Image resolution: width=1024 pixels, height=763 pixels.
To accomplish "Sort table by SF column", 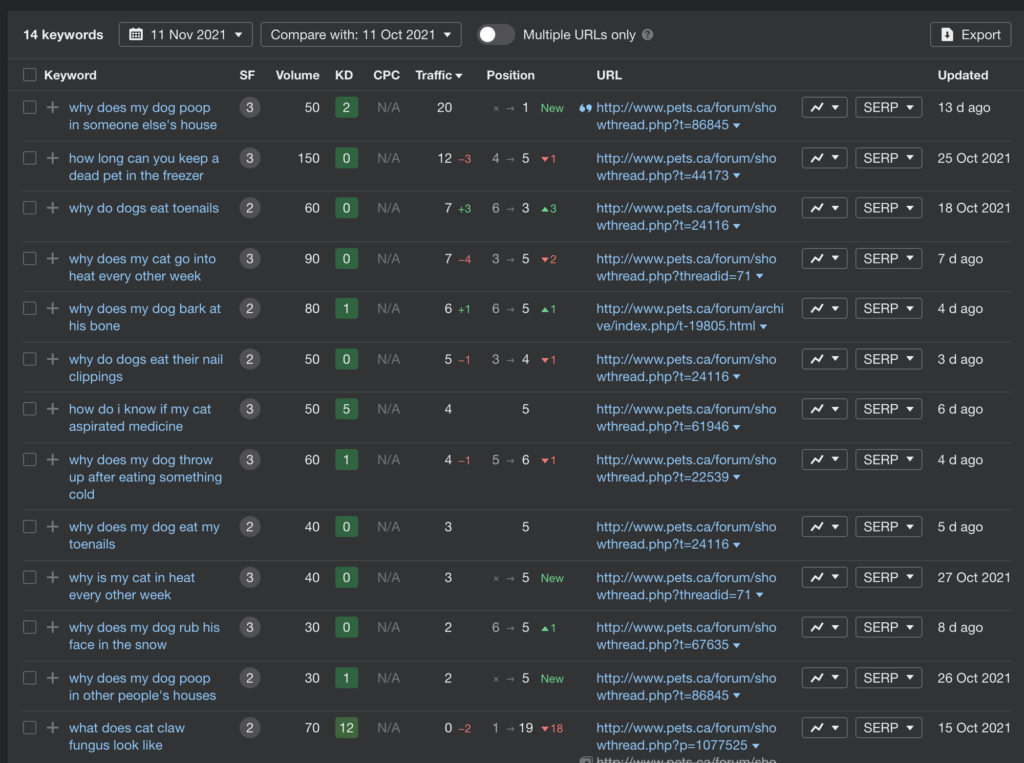I will pyautogui.click(x=247, y=75).
